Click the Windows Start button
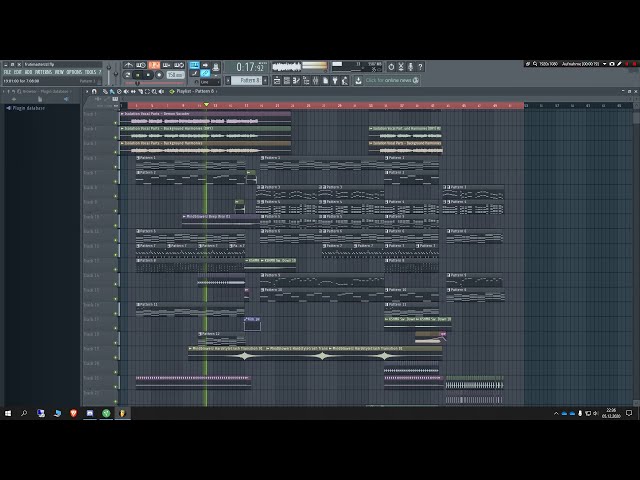The width and height of the screenshot is (640, 480). pos(8,413)
